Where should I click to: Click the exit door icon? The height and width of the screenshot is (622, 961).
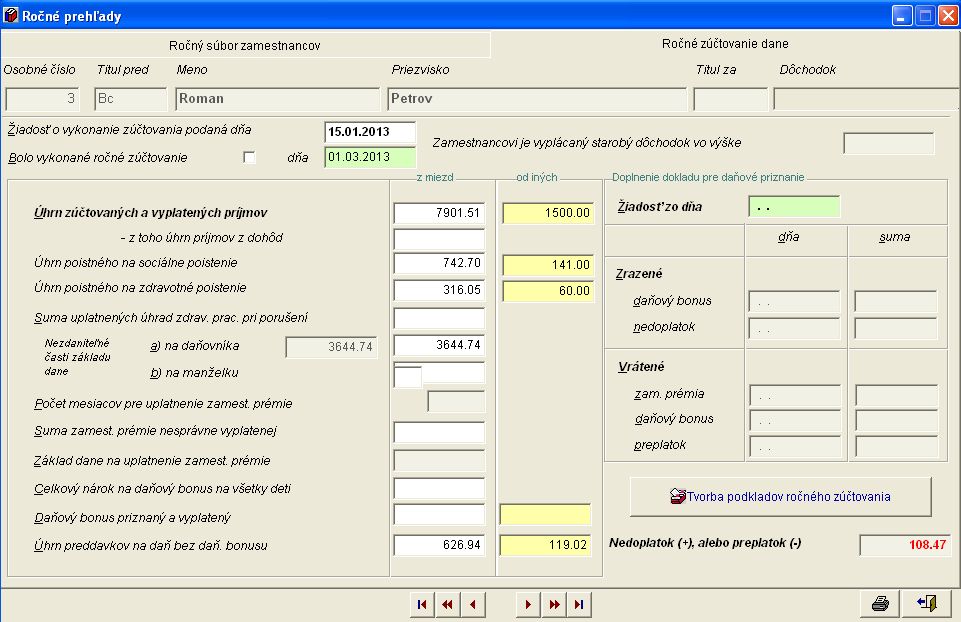click(926, 603)
